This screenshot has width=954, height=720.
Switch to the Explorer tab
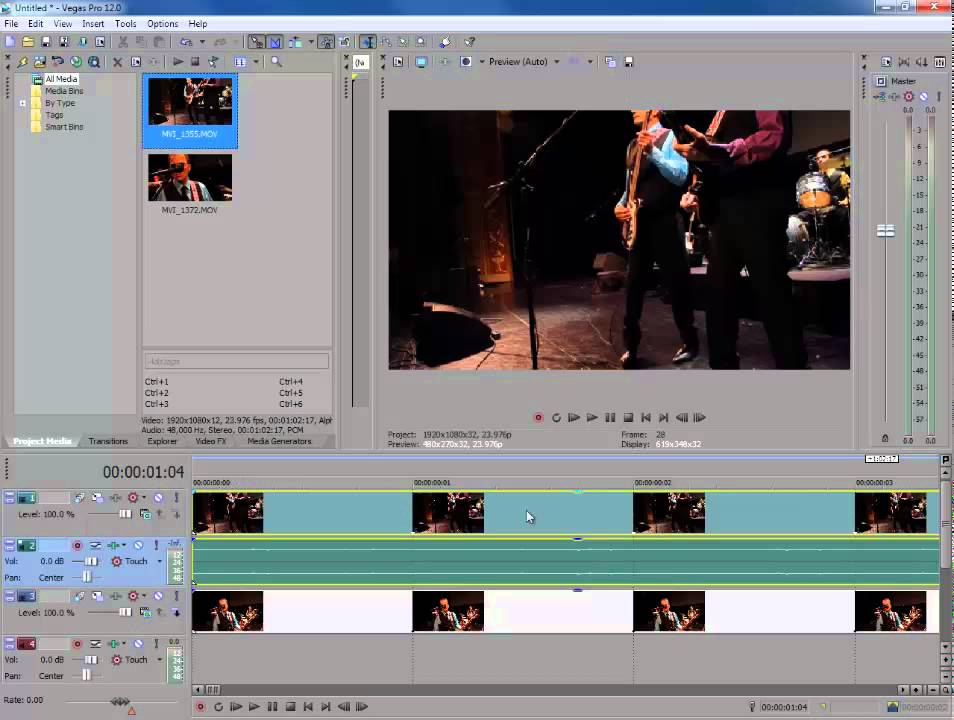[x=162, y=441]
